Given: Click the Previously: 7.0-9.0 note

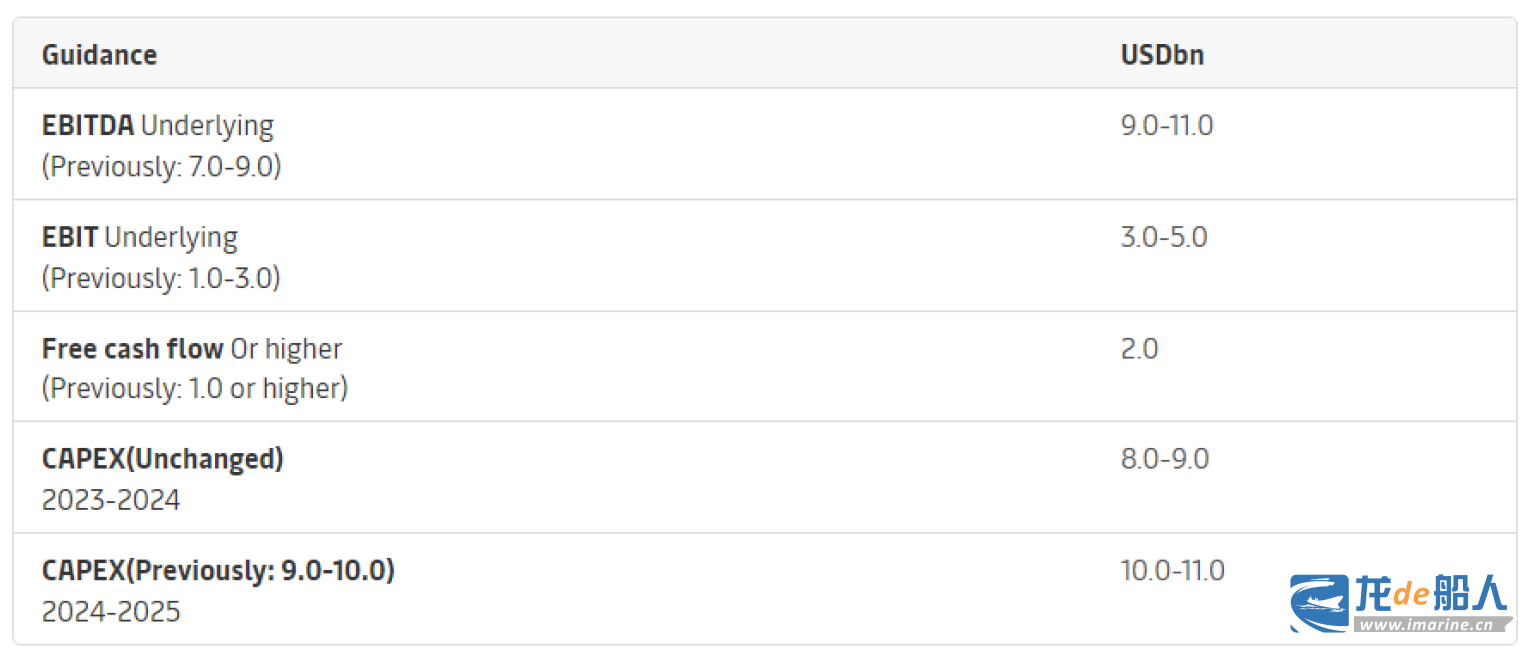Looking at the screenshot, I should (x=161, y=166).
